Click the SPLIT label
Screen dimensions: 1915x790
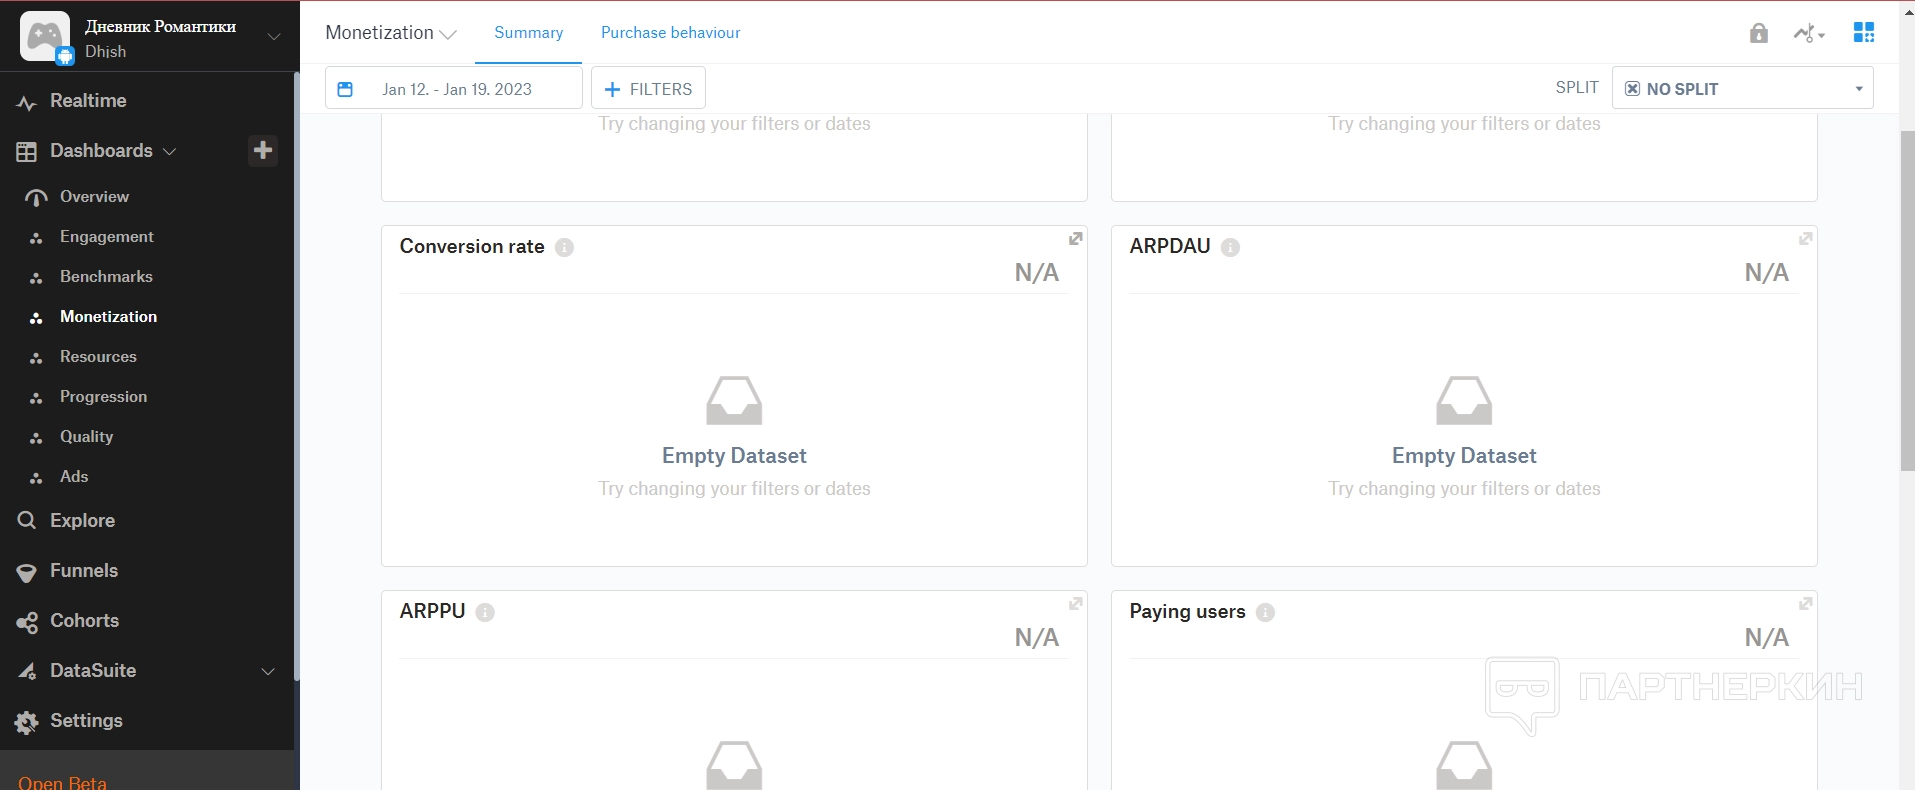[x=1577, y=88]
